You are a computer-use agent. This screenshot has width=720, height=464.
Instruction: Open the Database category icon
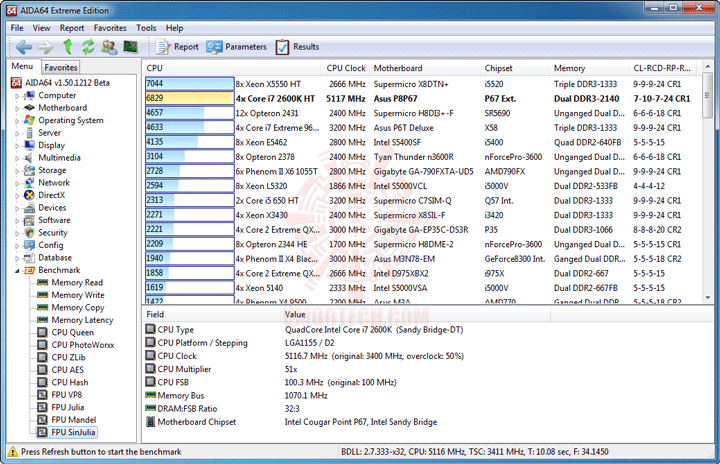pos(29,258)
